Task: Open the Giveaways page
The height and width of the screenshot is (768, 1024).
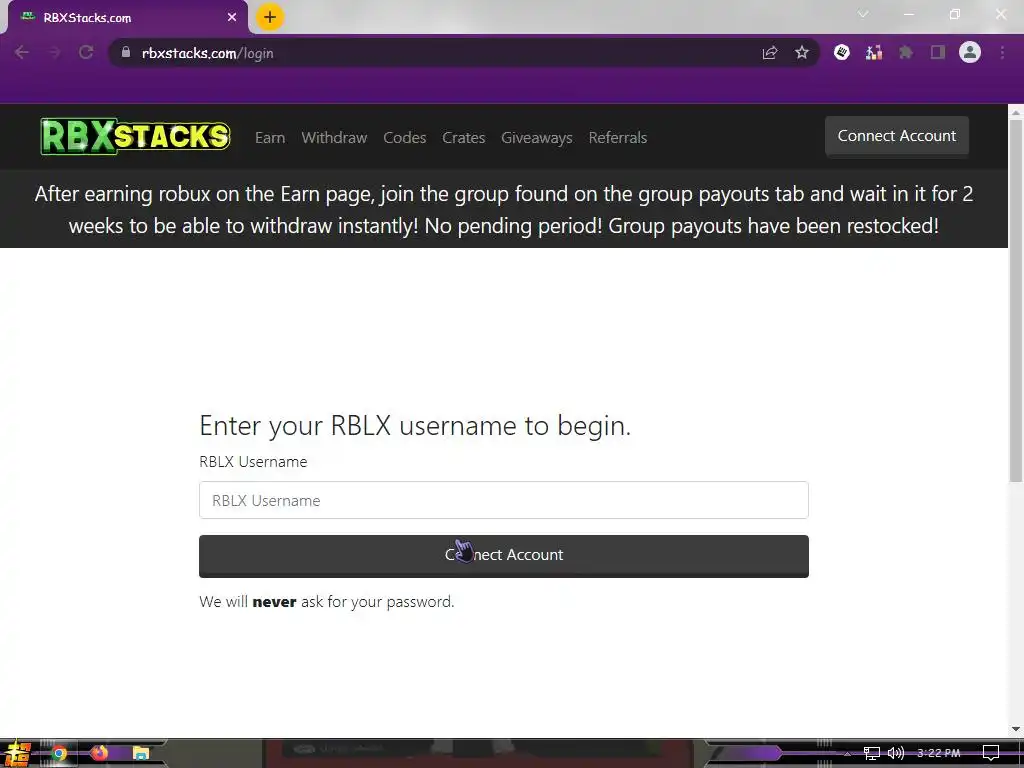Action: point(537,138)
